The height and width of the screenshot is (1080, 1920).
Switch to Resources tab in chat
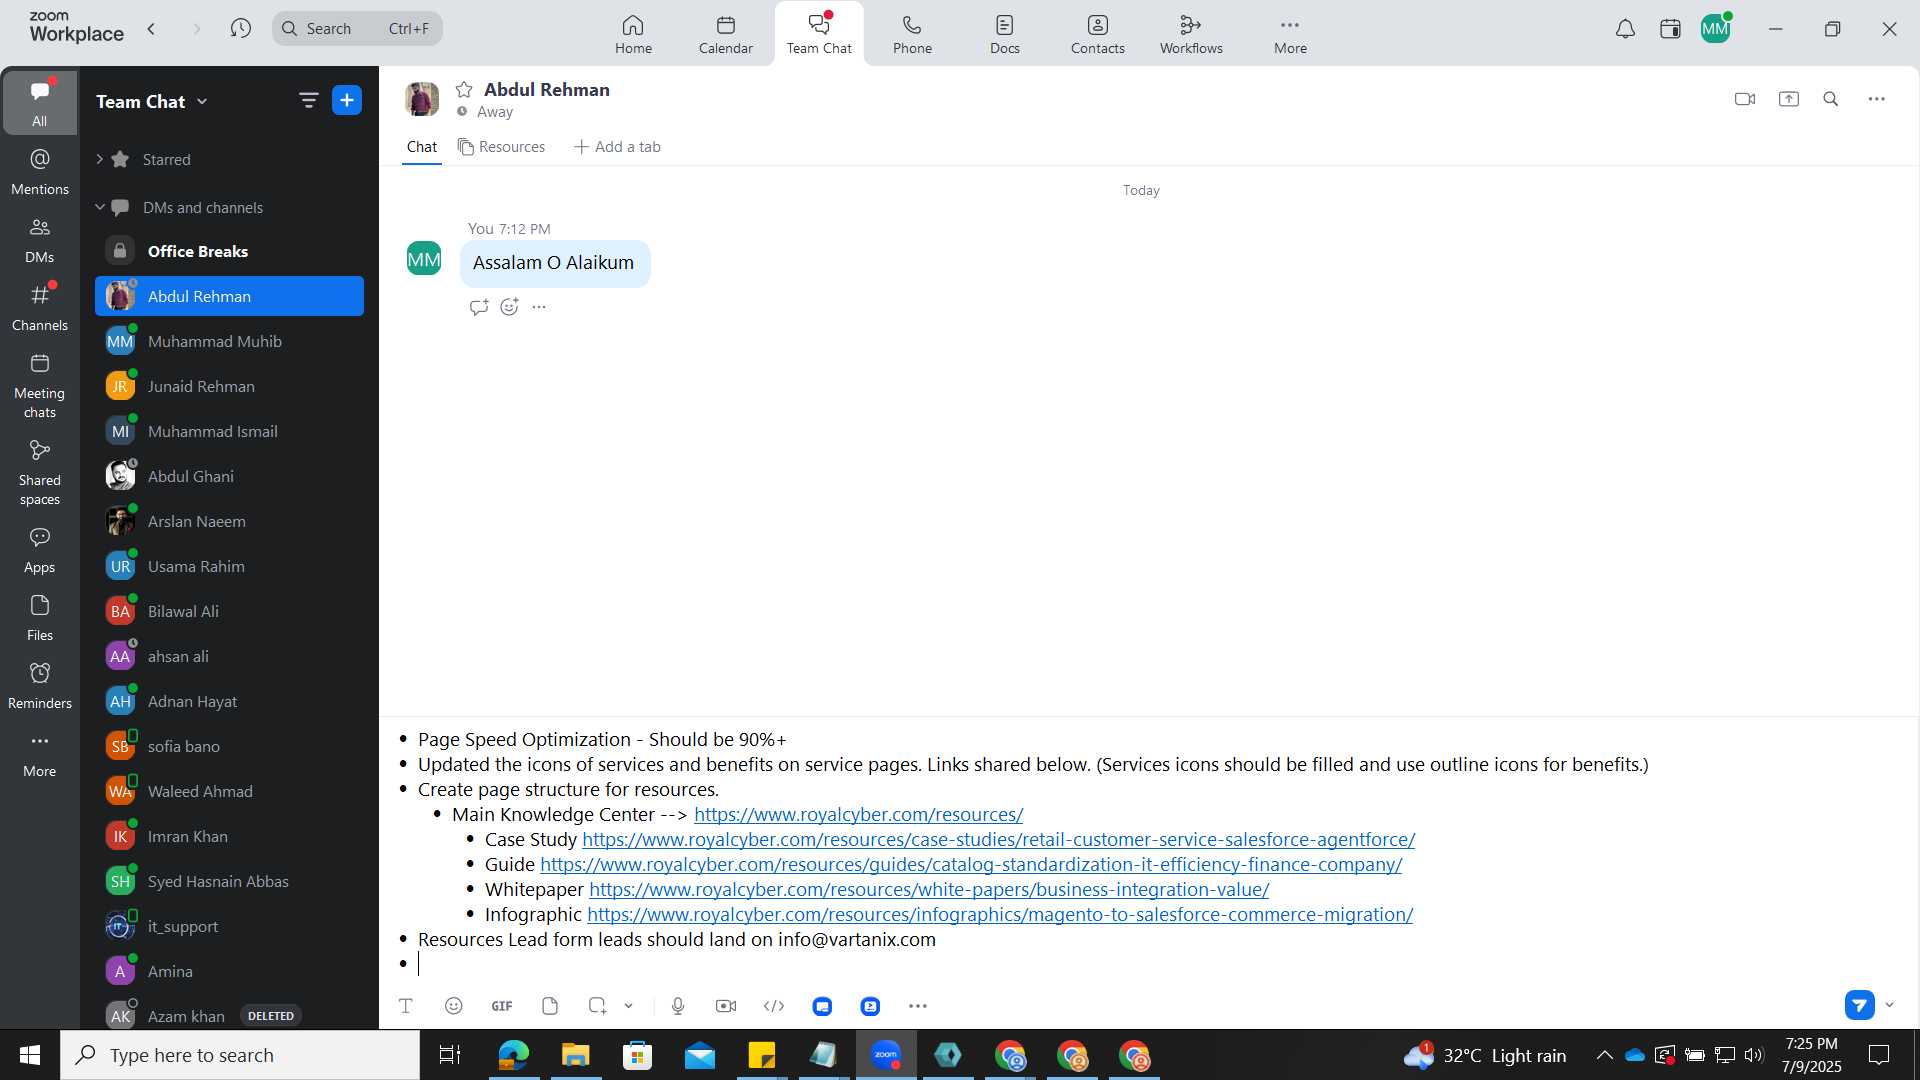coord(501,147)
